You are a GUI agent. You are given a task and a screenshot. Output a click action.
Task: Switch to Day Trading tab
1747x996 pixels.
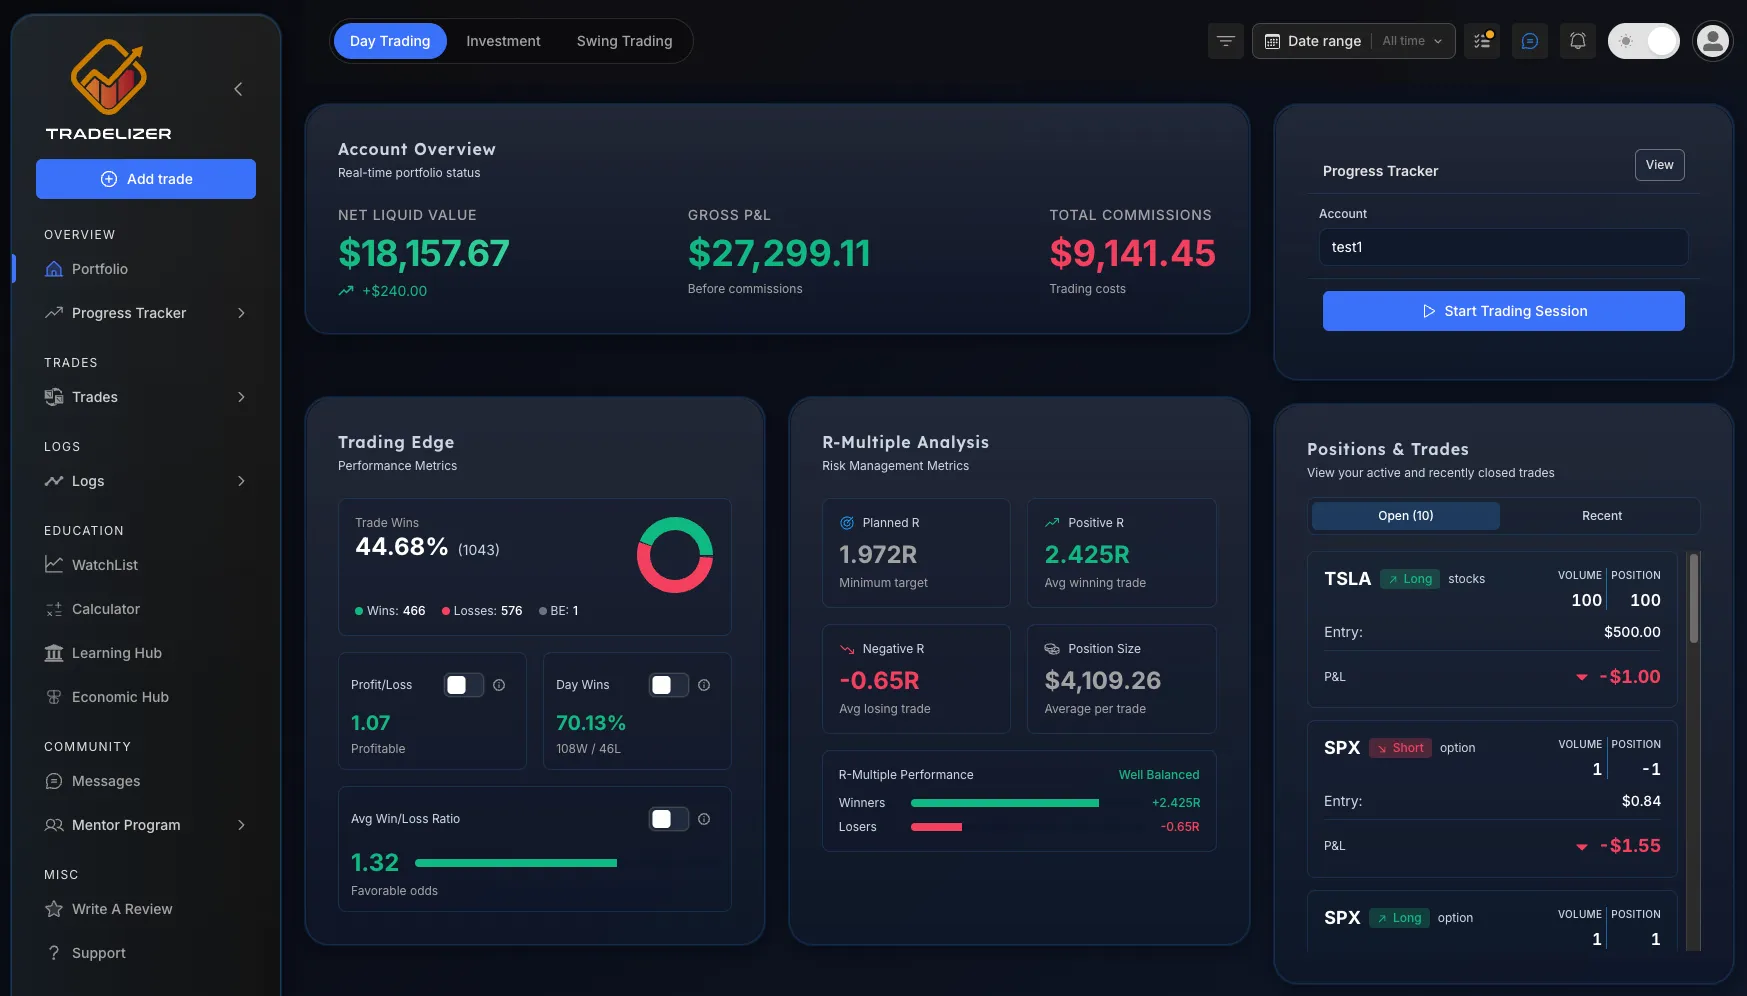pos(390,41)
